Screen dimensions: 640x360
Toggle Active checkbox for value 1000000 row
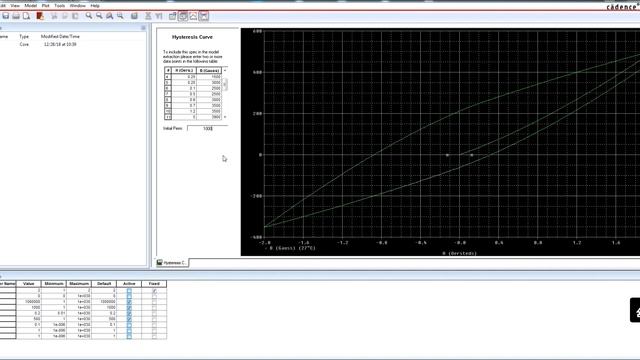[129, 302]
